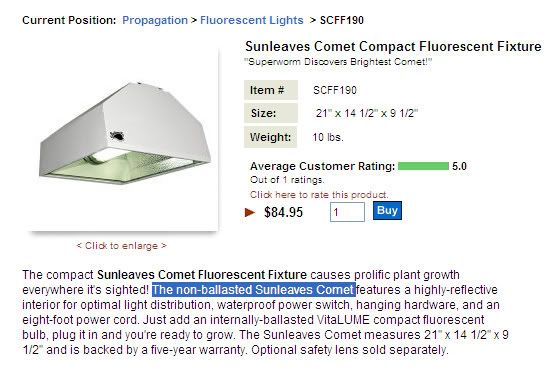Viewport: 559px width, 370px height.
Task: Click the SCFF190 breadcrumb text
Action: 342,20
